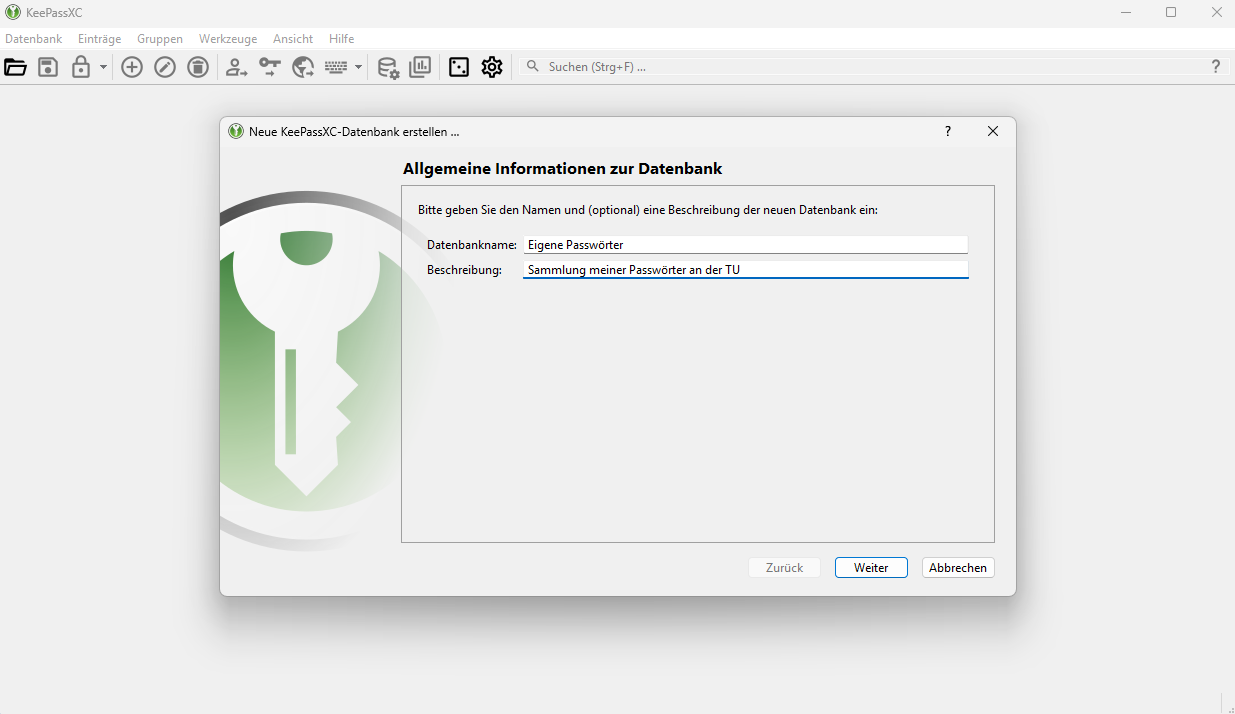Open the password generator dice icon
The width and height of the screenshot is (1235, 714).
(459, 67)
